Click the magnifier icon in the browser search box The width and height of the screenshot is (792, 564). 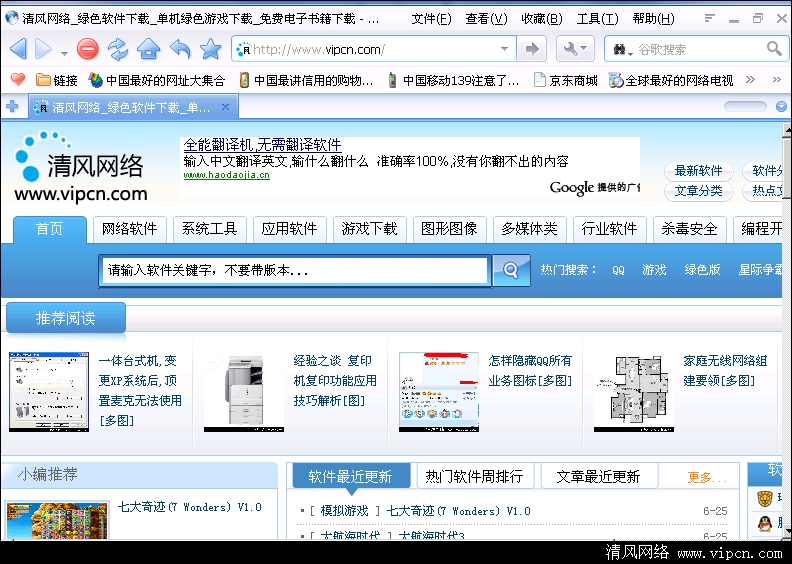(774, 48)
